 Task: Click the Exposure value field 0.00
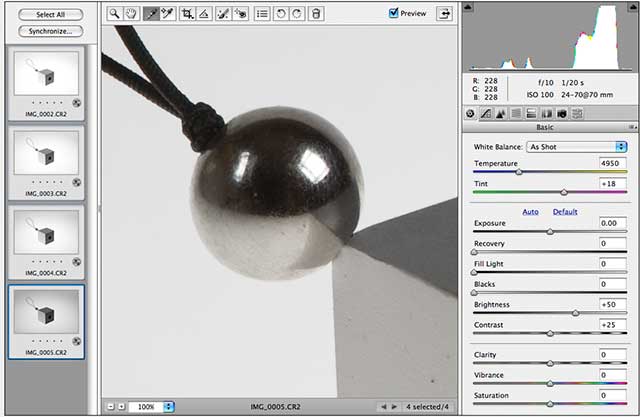coord(613,223)
